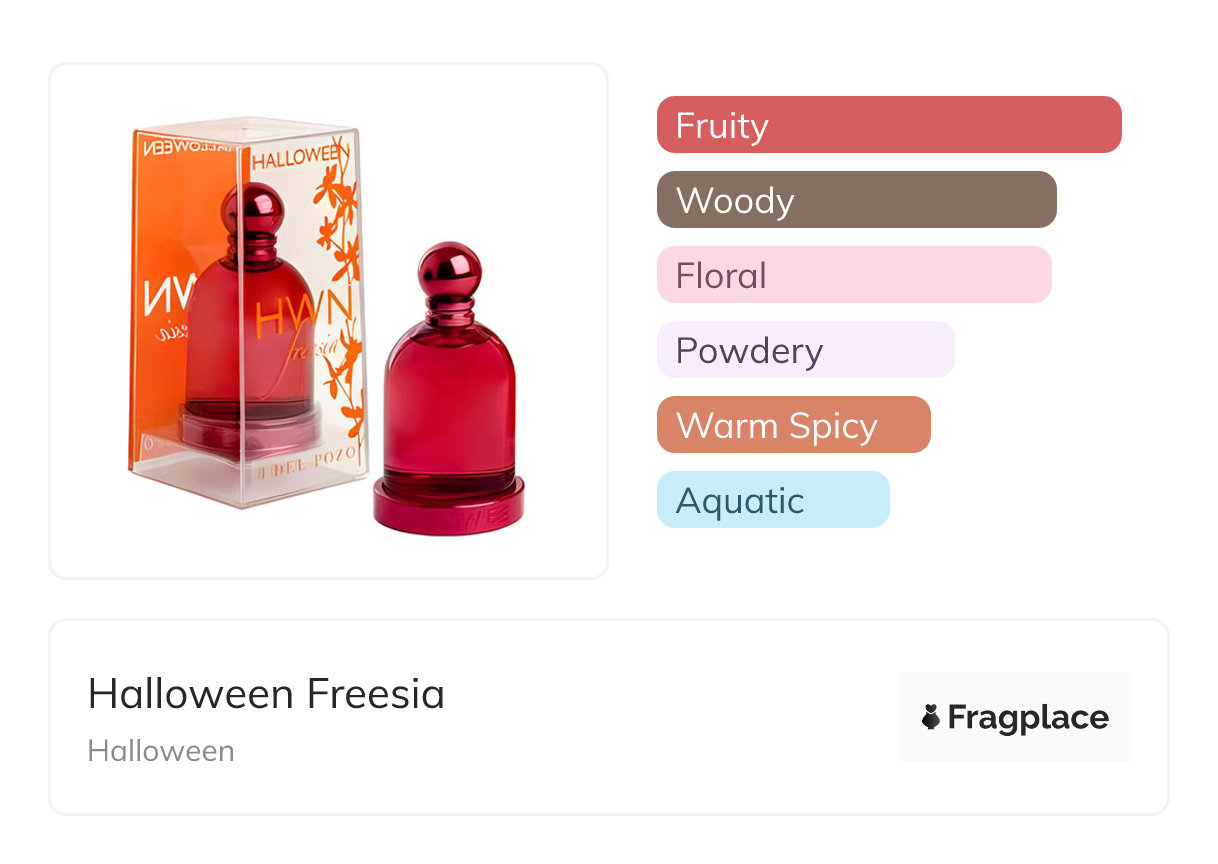Viewport: 1218px width, 864px height.
Task: Open the gray Halloween brand link
Action: tap(161, 751)
